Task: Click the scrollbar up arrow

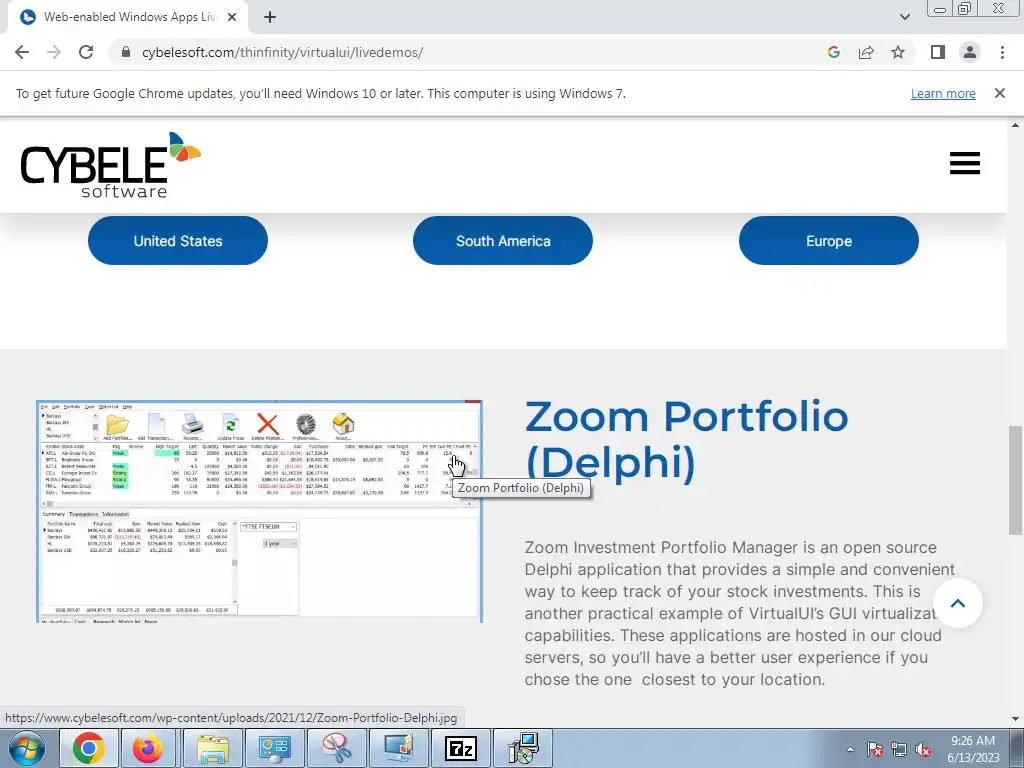Action: (1015, 125)
